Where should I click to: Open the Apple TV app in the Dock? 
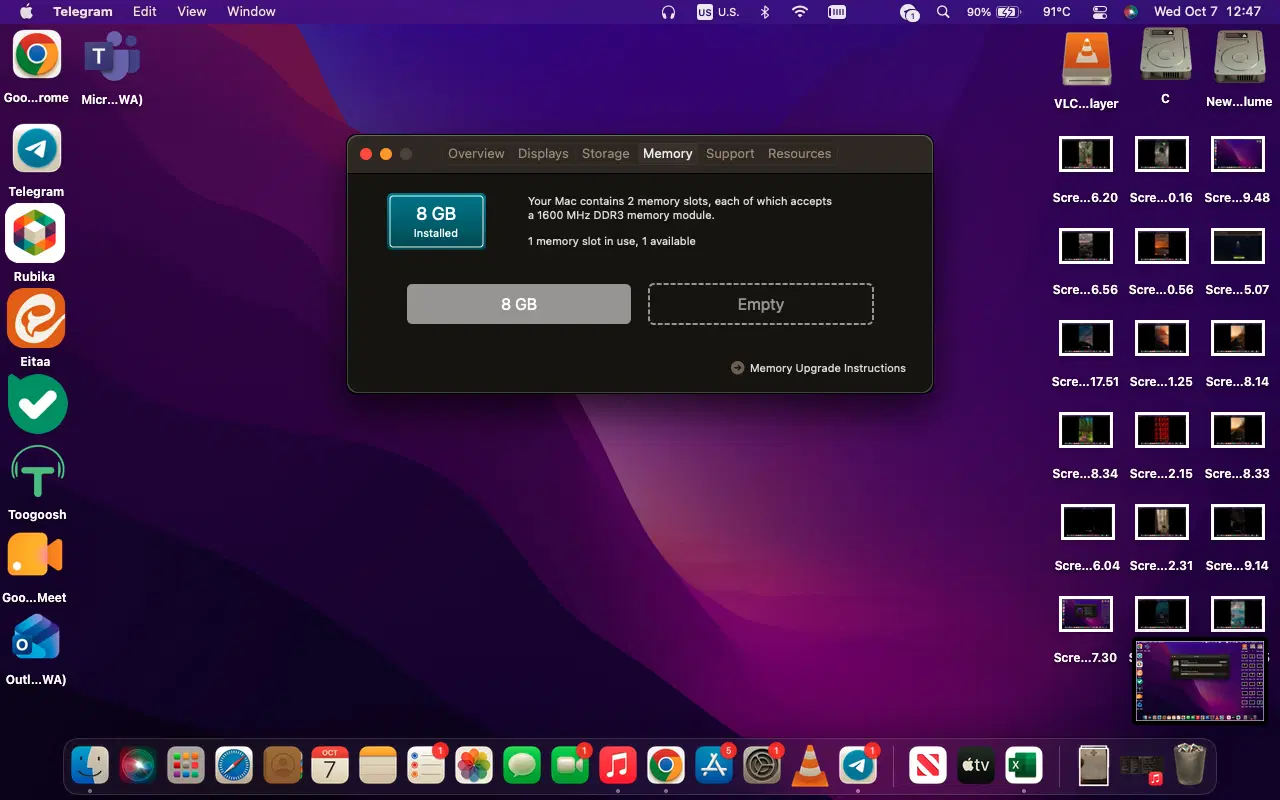click(976, 766)
